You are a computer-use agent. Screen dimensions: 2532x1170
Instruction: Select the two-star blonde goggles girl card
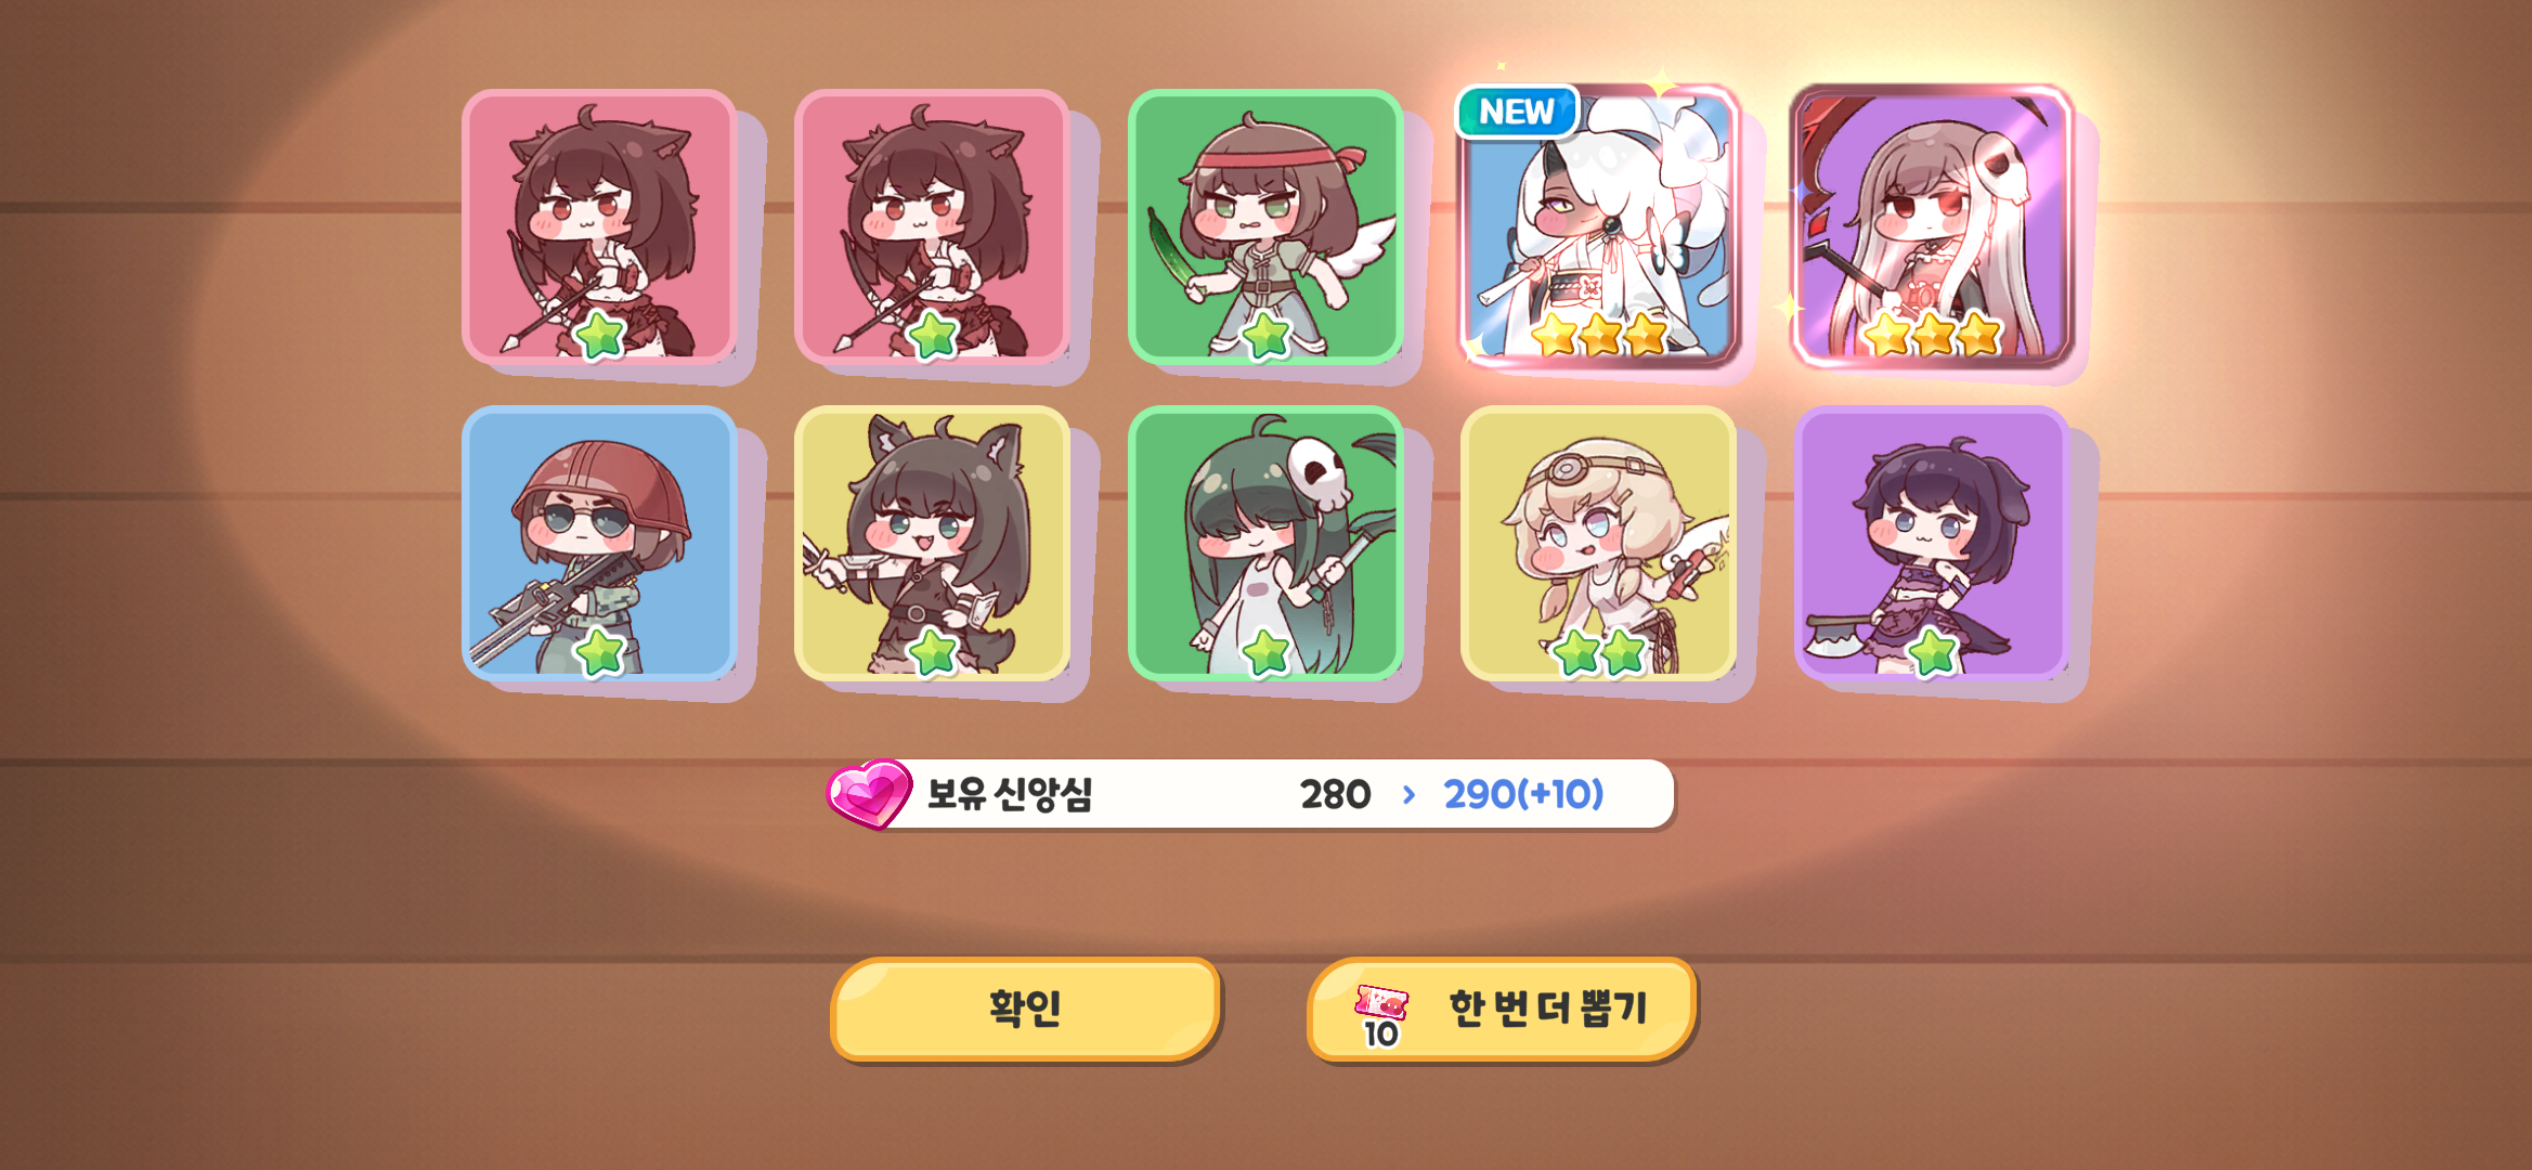pyautogui.click(x=1598, y=543)
